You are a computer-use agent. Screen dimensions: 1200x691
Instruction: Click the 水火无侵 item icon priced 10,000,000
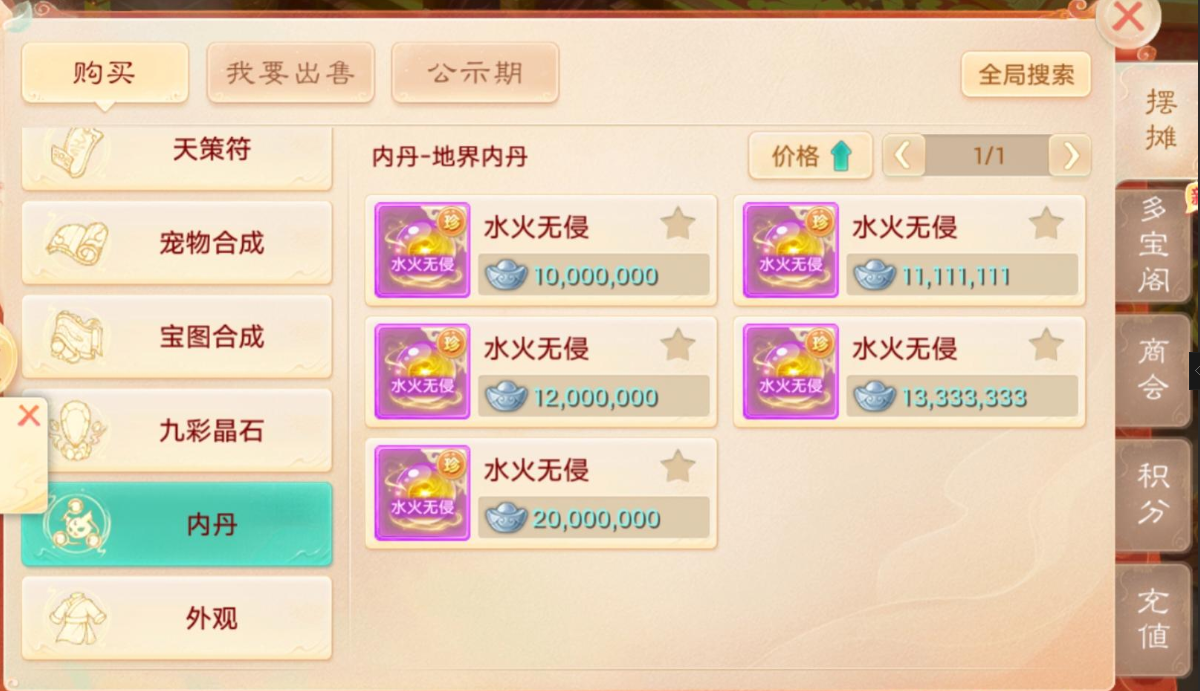(422, 250)
